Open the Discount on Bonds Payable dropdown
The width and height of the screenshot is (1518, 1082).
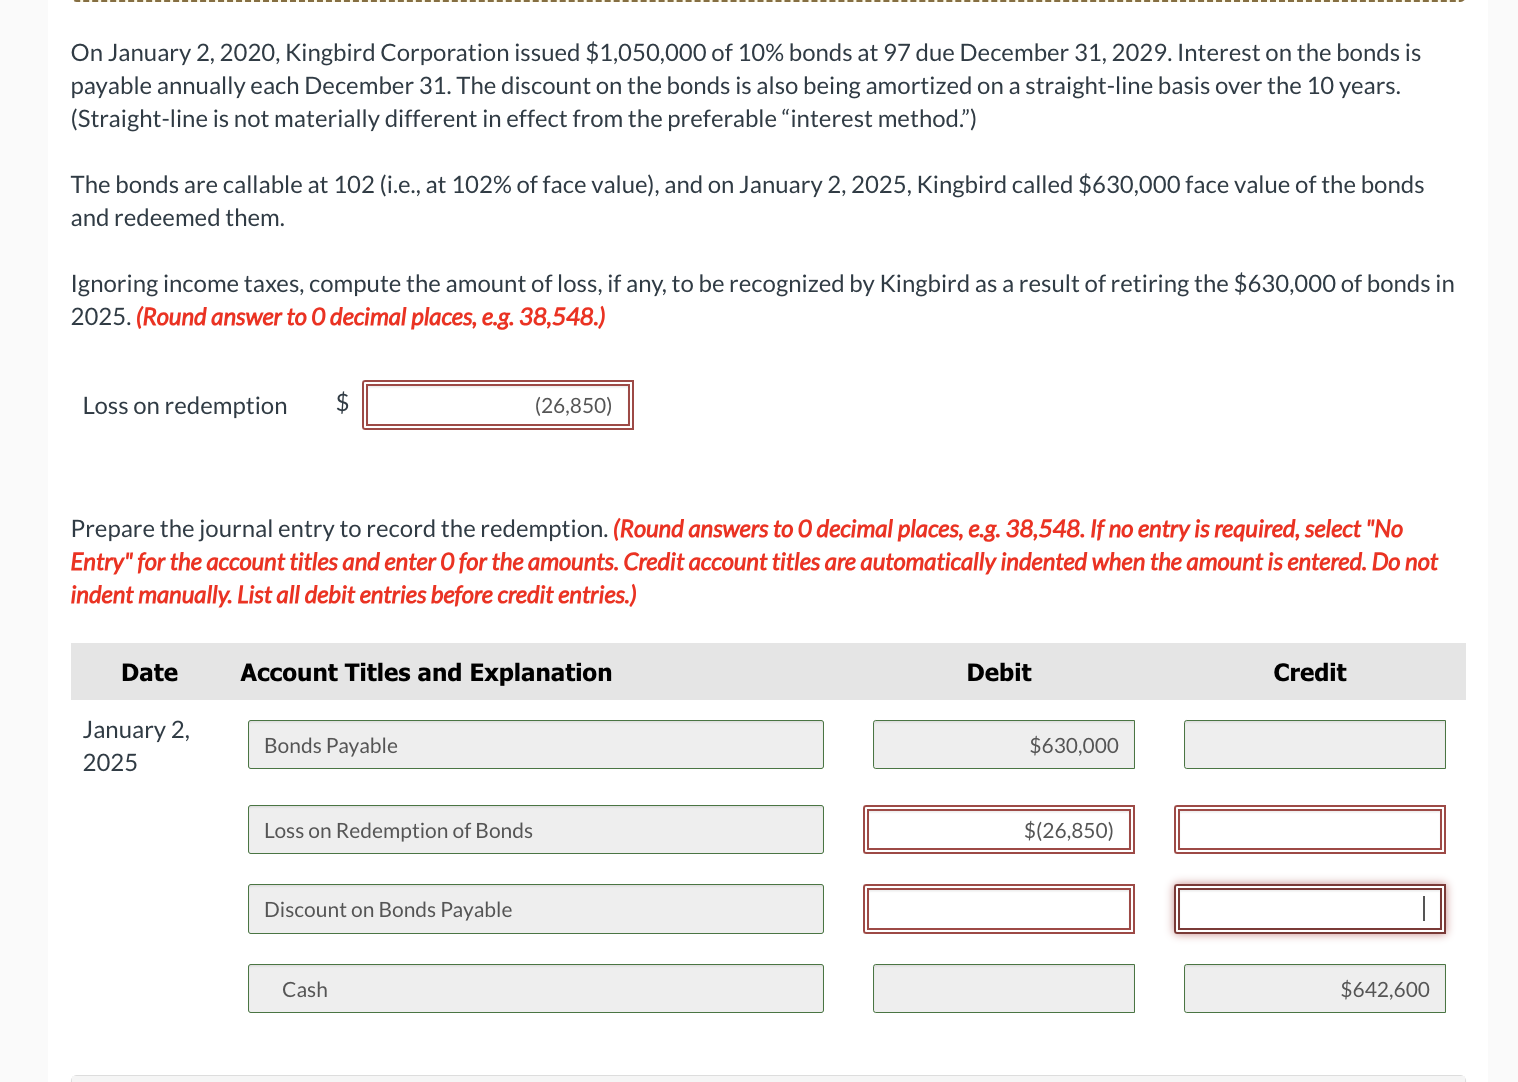coord(535,909)
